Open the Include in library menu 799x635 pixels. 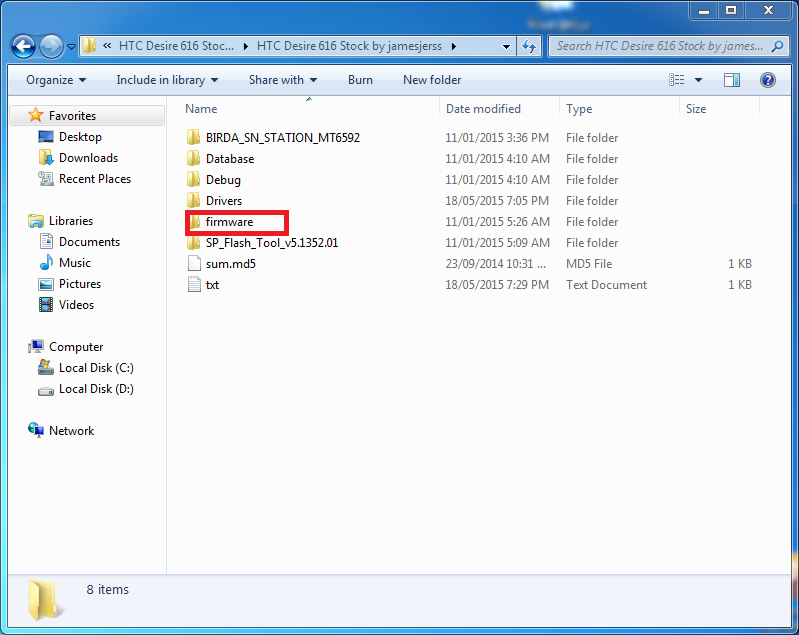pyautogui.click(x=167, y=80)
